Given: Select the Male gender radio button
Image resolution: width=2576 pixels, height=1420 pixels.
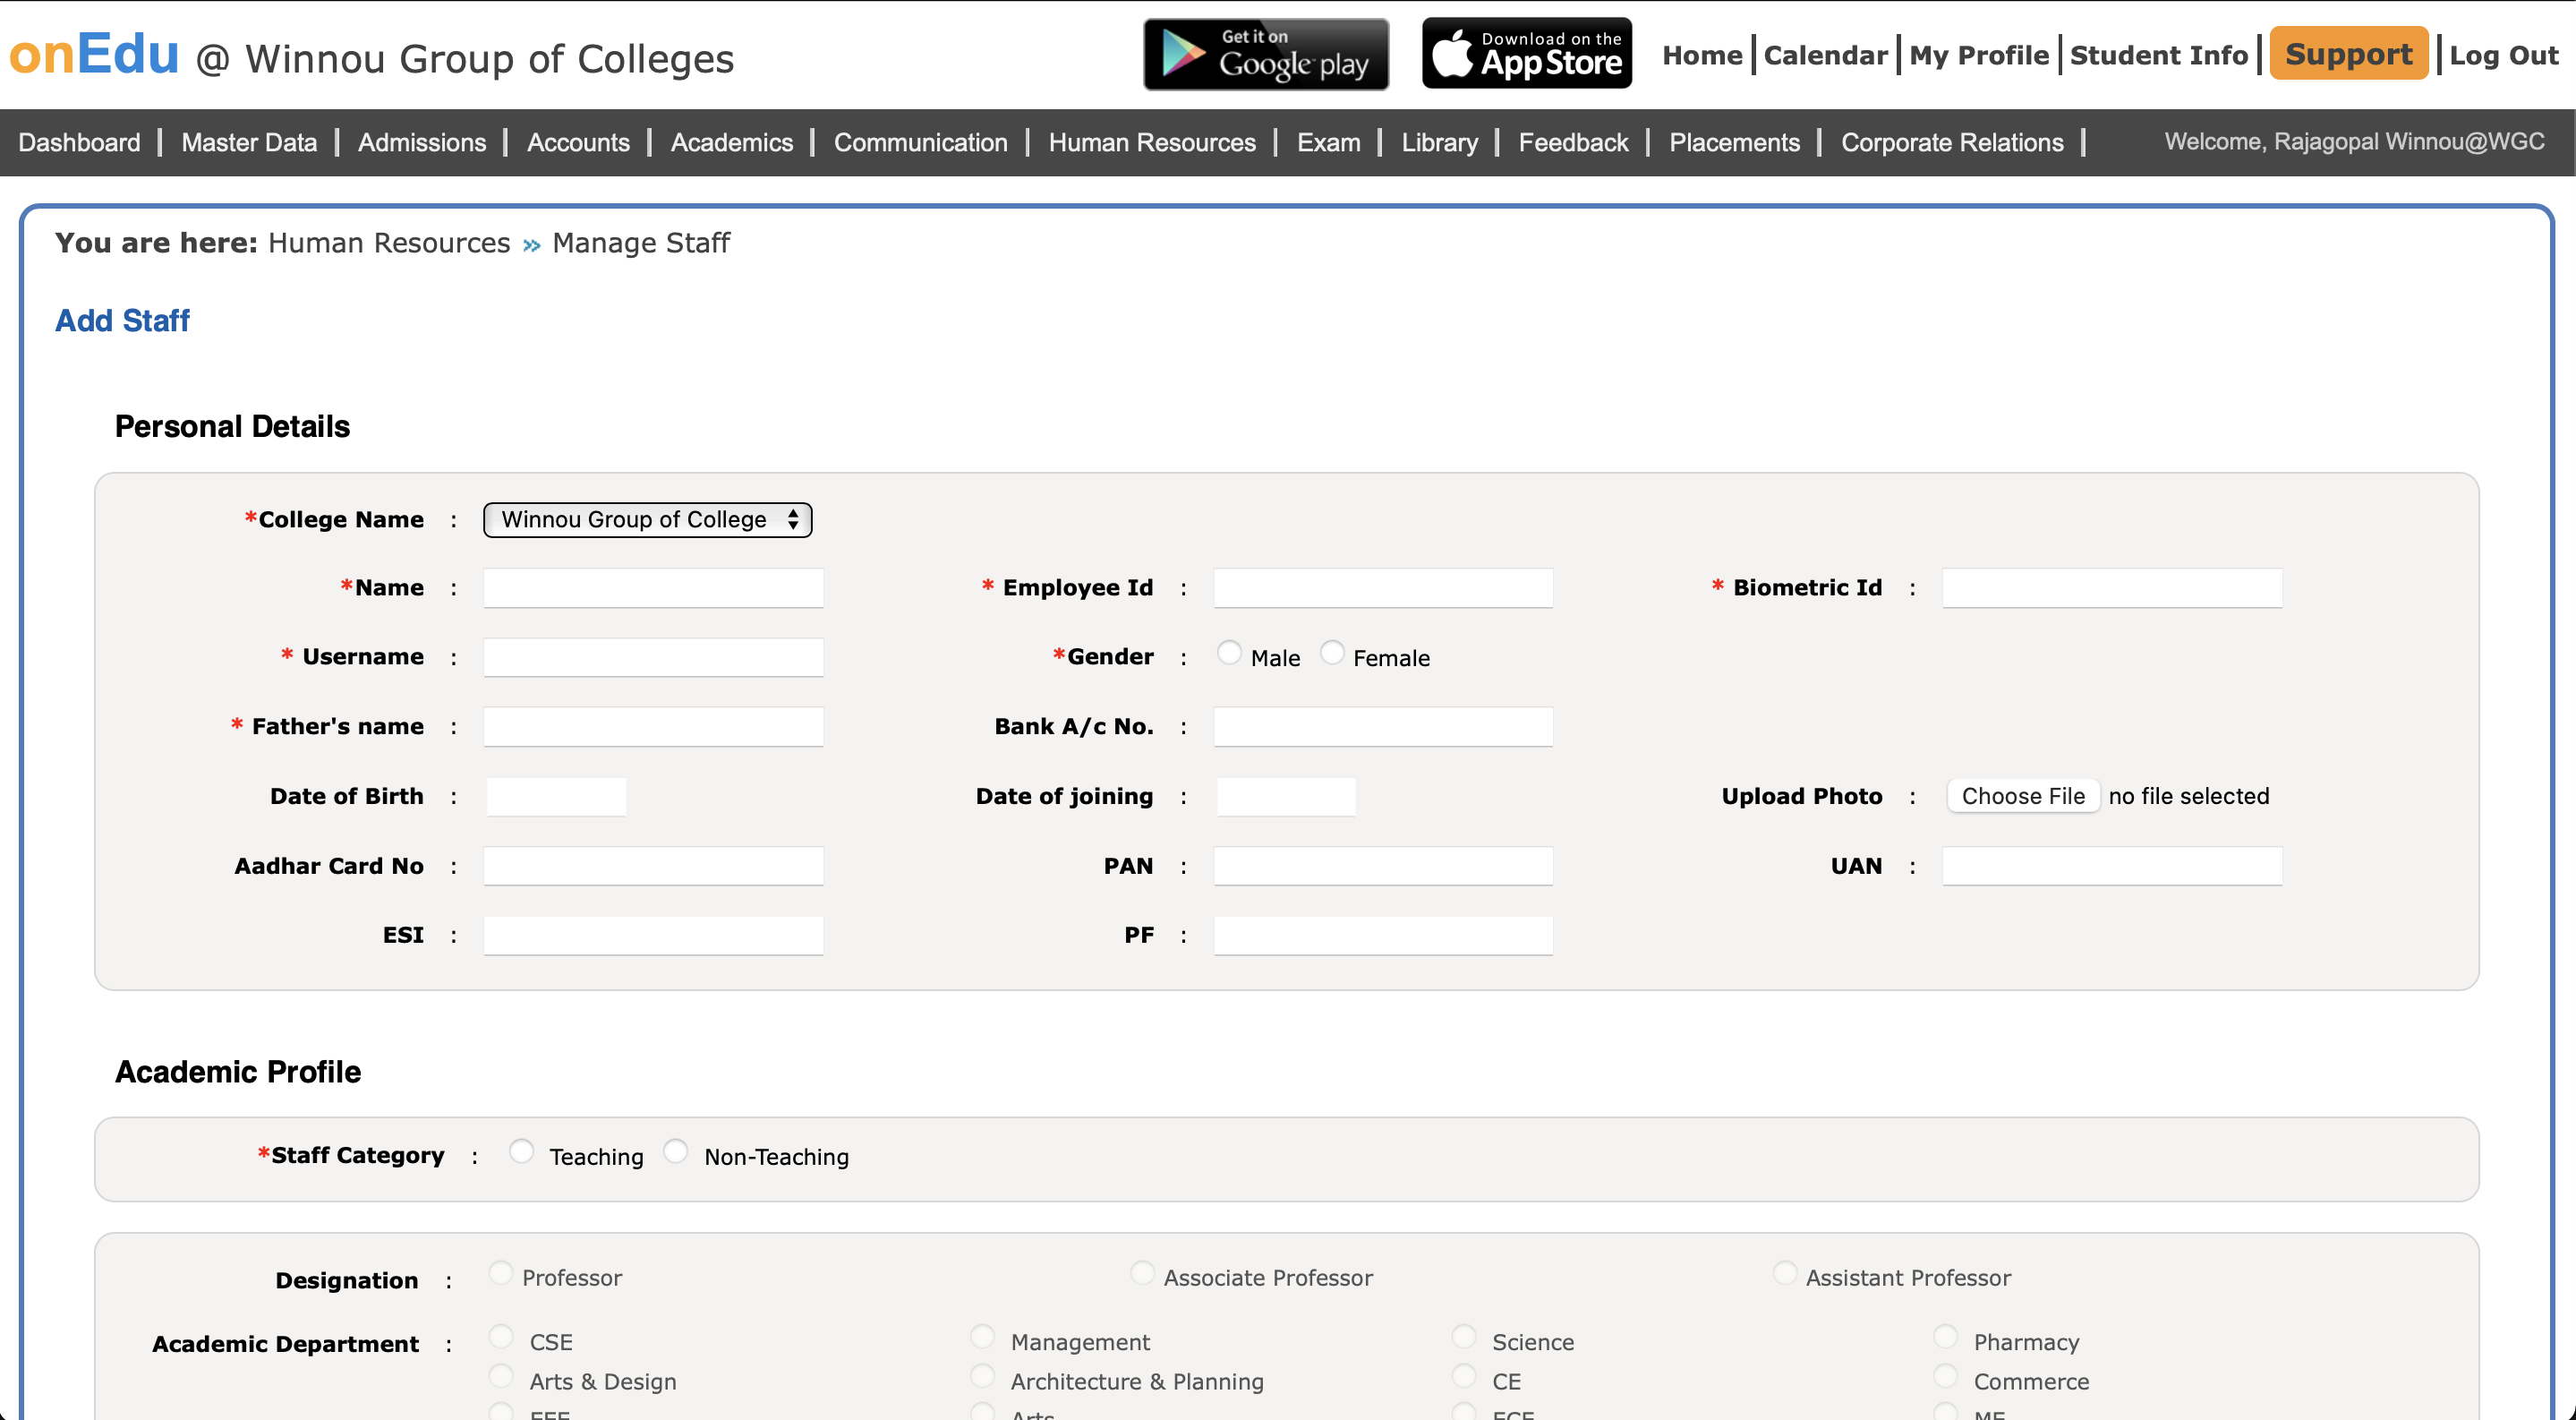Looking at the screenshot, I should (x=1229, y=653).
